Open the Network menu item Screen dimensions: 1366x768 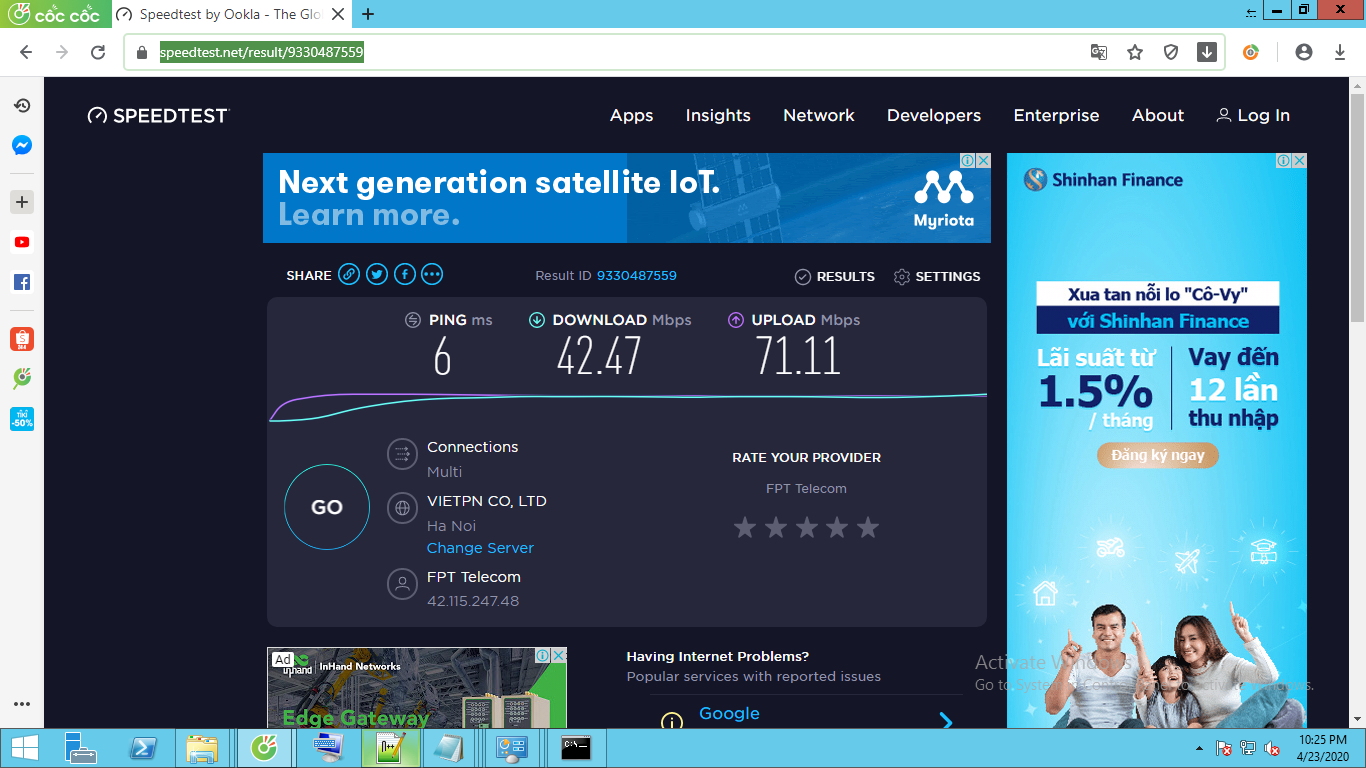coord(819,116)
